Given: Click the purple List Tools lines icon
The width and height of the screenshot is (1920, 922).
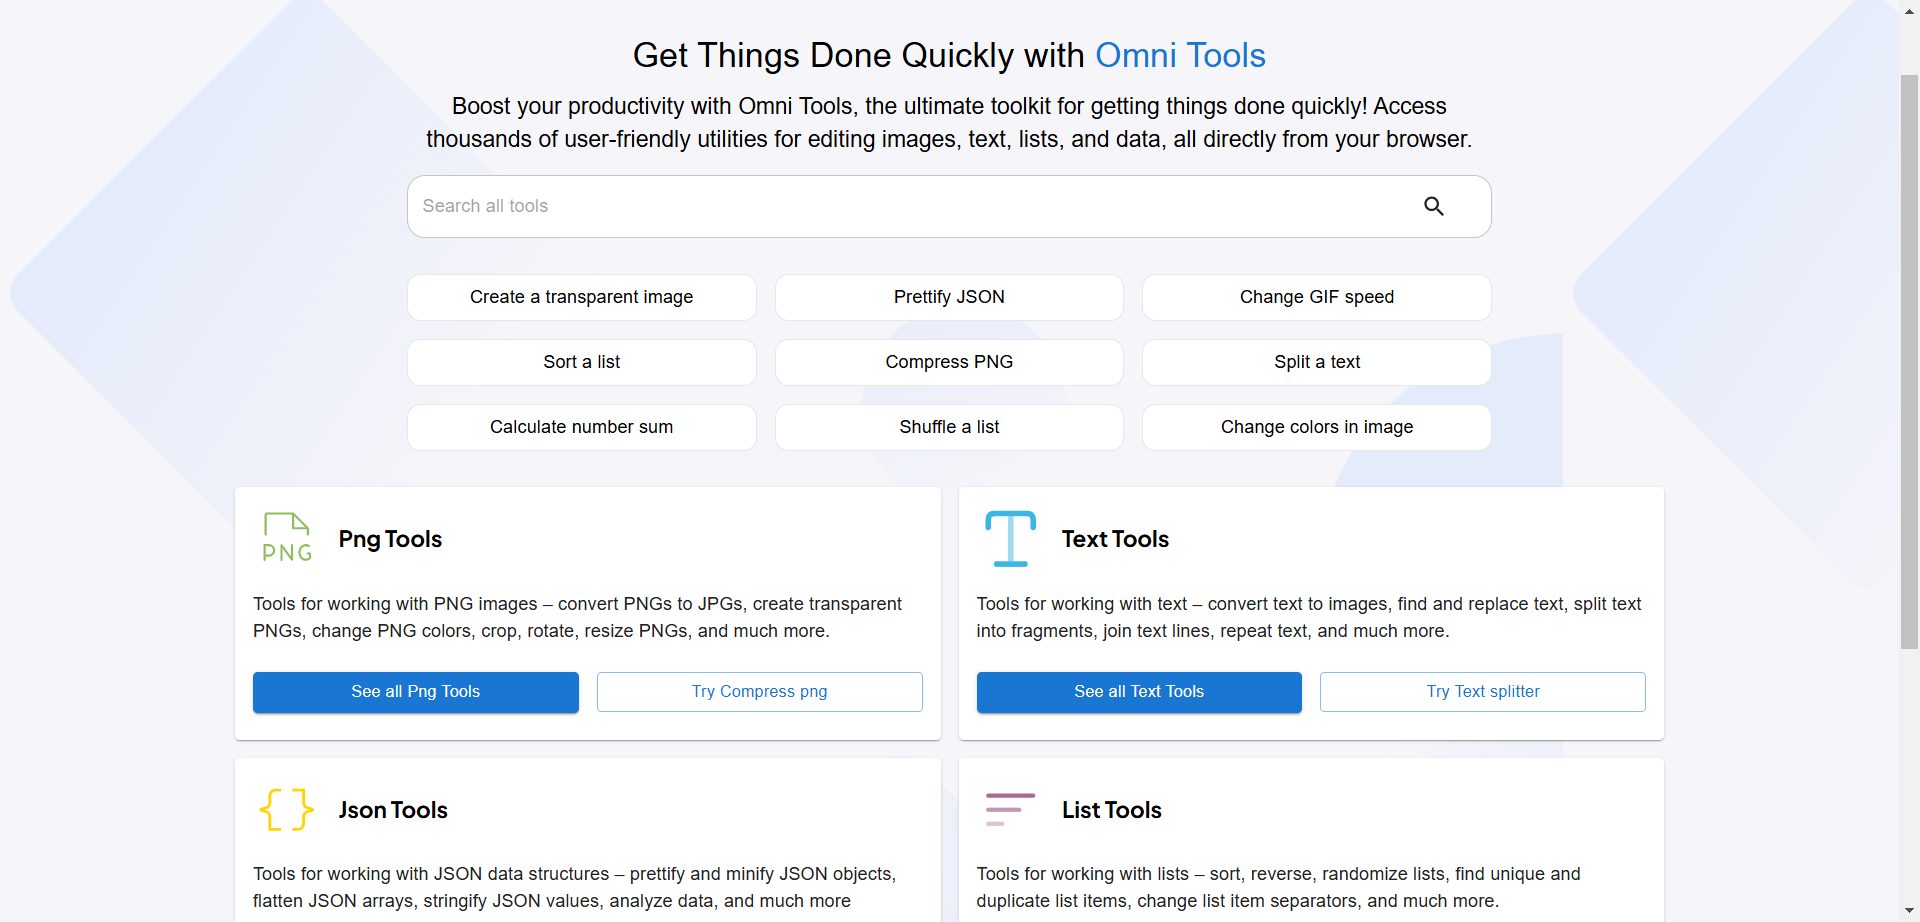Looking at the screenshot, I should (x=1010, y=809).
